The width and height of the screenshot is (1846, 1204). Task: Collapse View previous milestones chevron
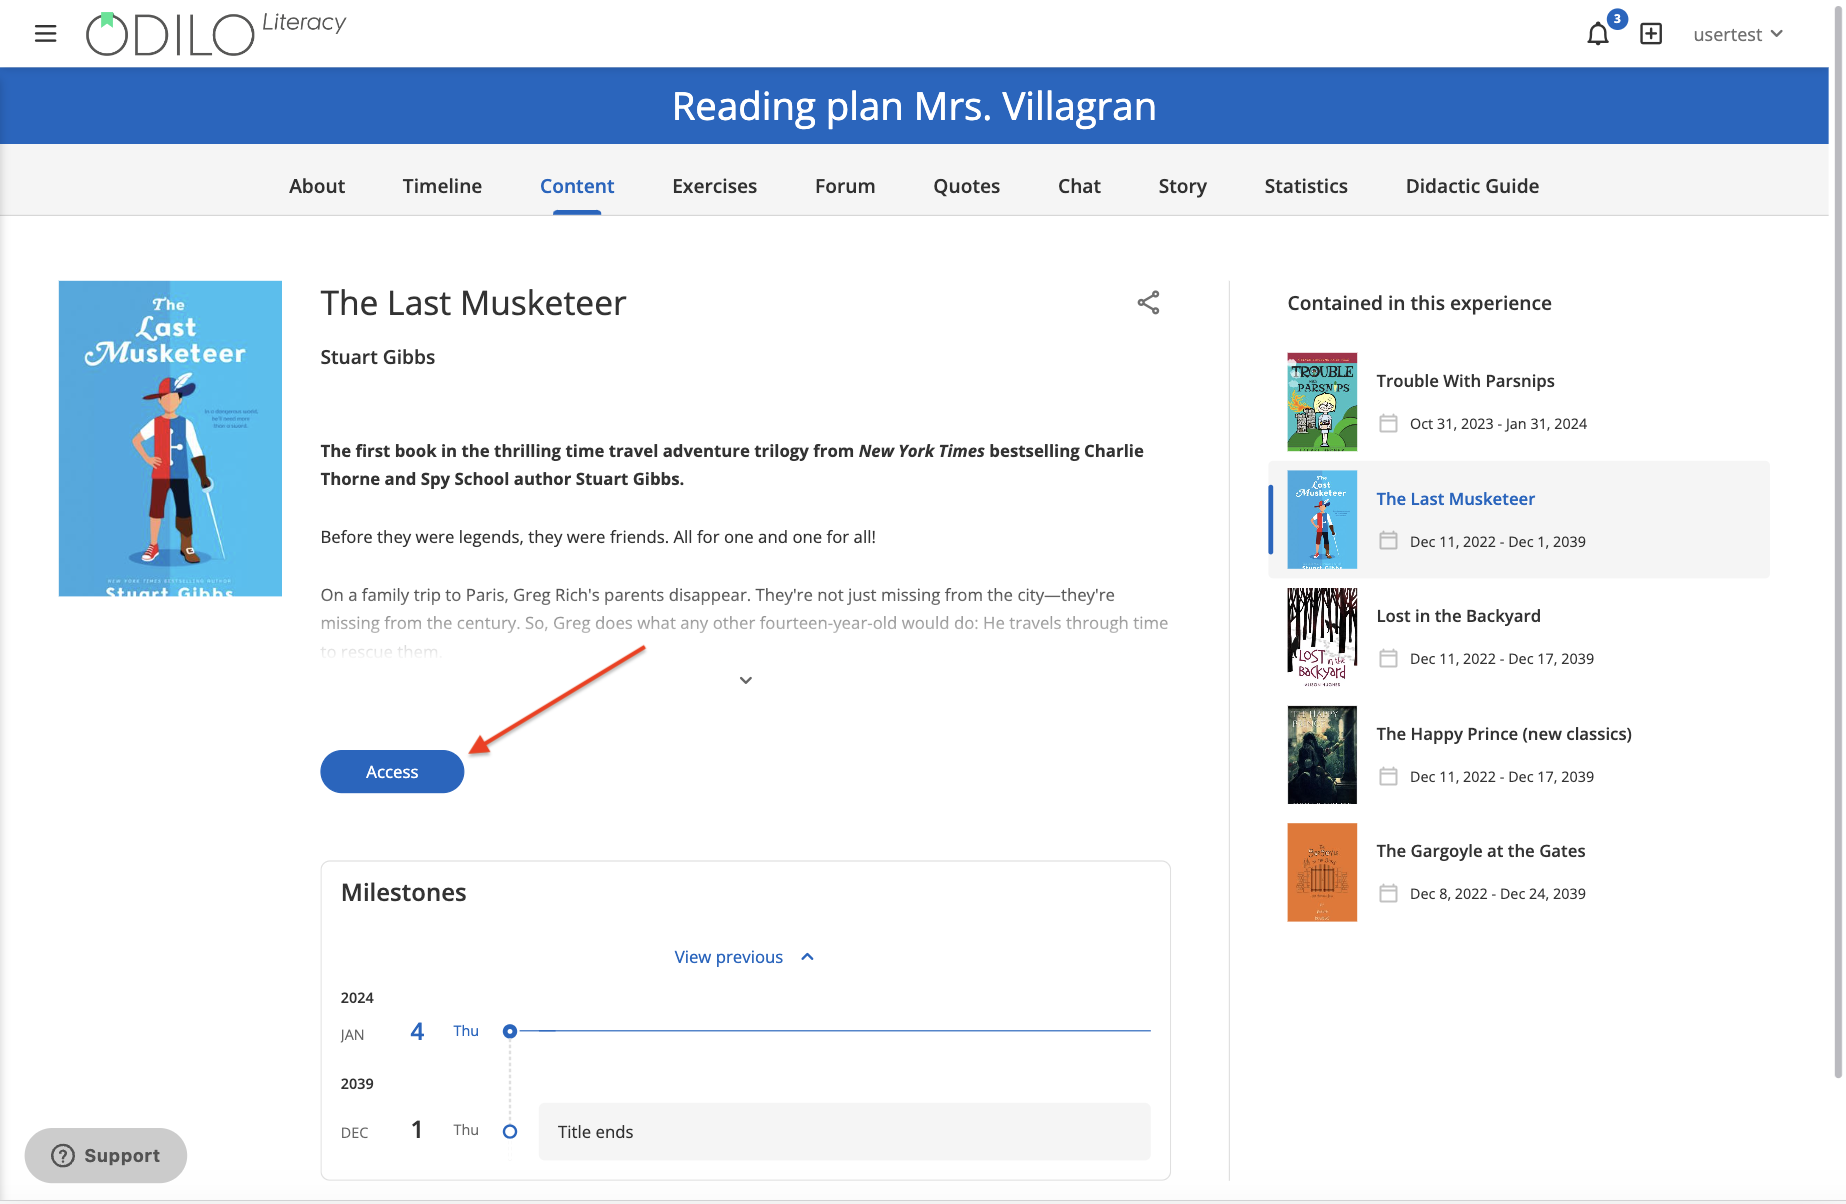(808, 957)
